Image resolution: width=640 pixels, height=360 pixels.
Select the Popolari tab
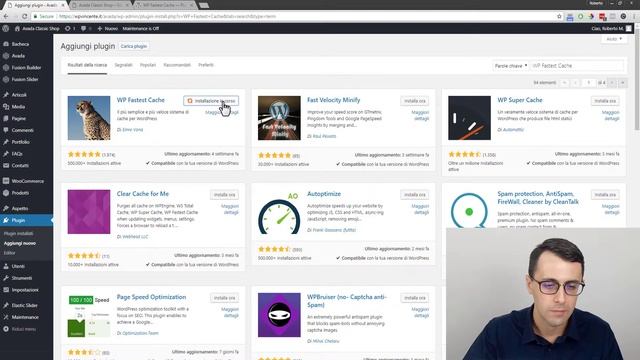pos(148,65)
